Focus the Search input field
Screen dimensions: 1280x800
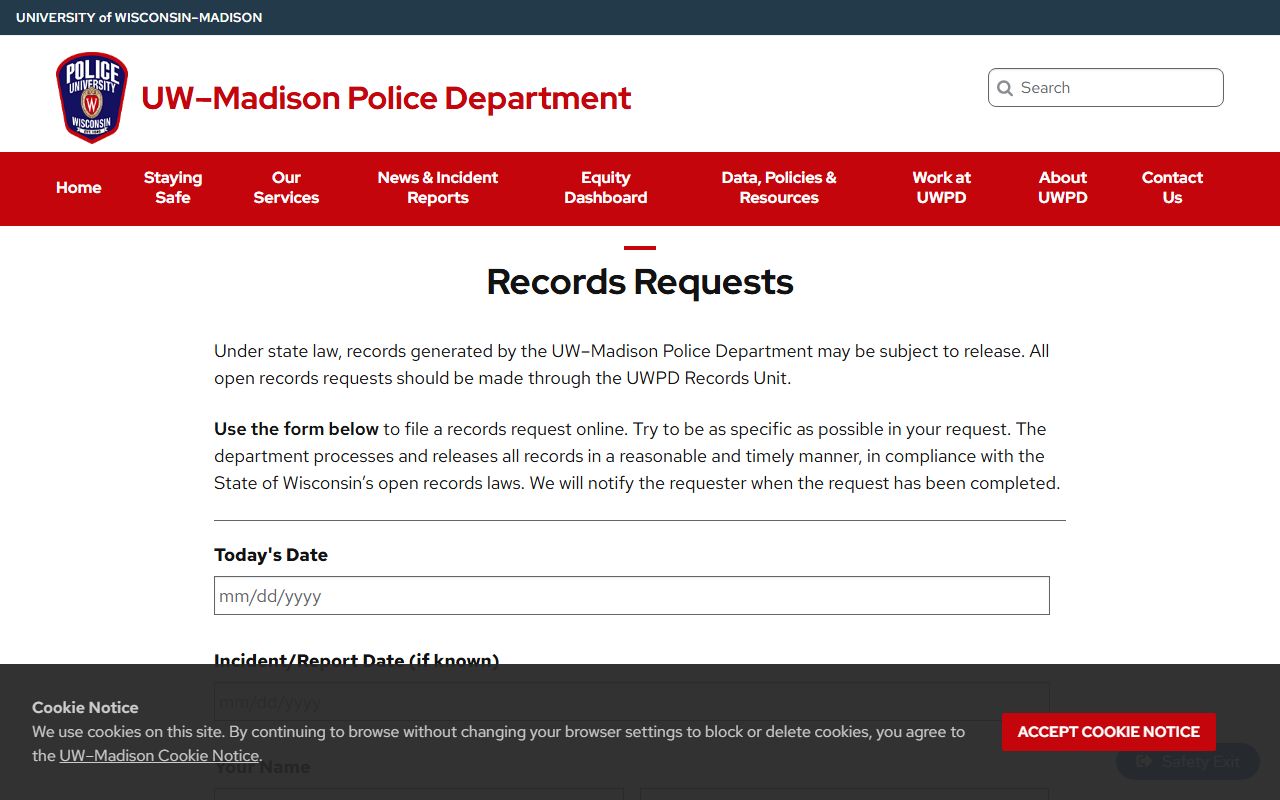tap(1106, 88)
